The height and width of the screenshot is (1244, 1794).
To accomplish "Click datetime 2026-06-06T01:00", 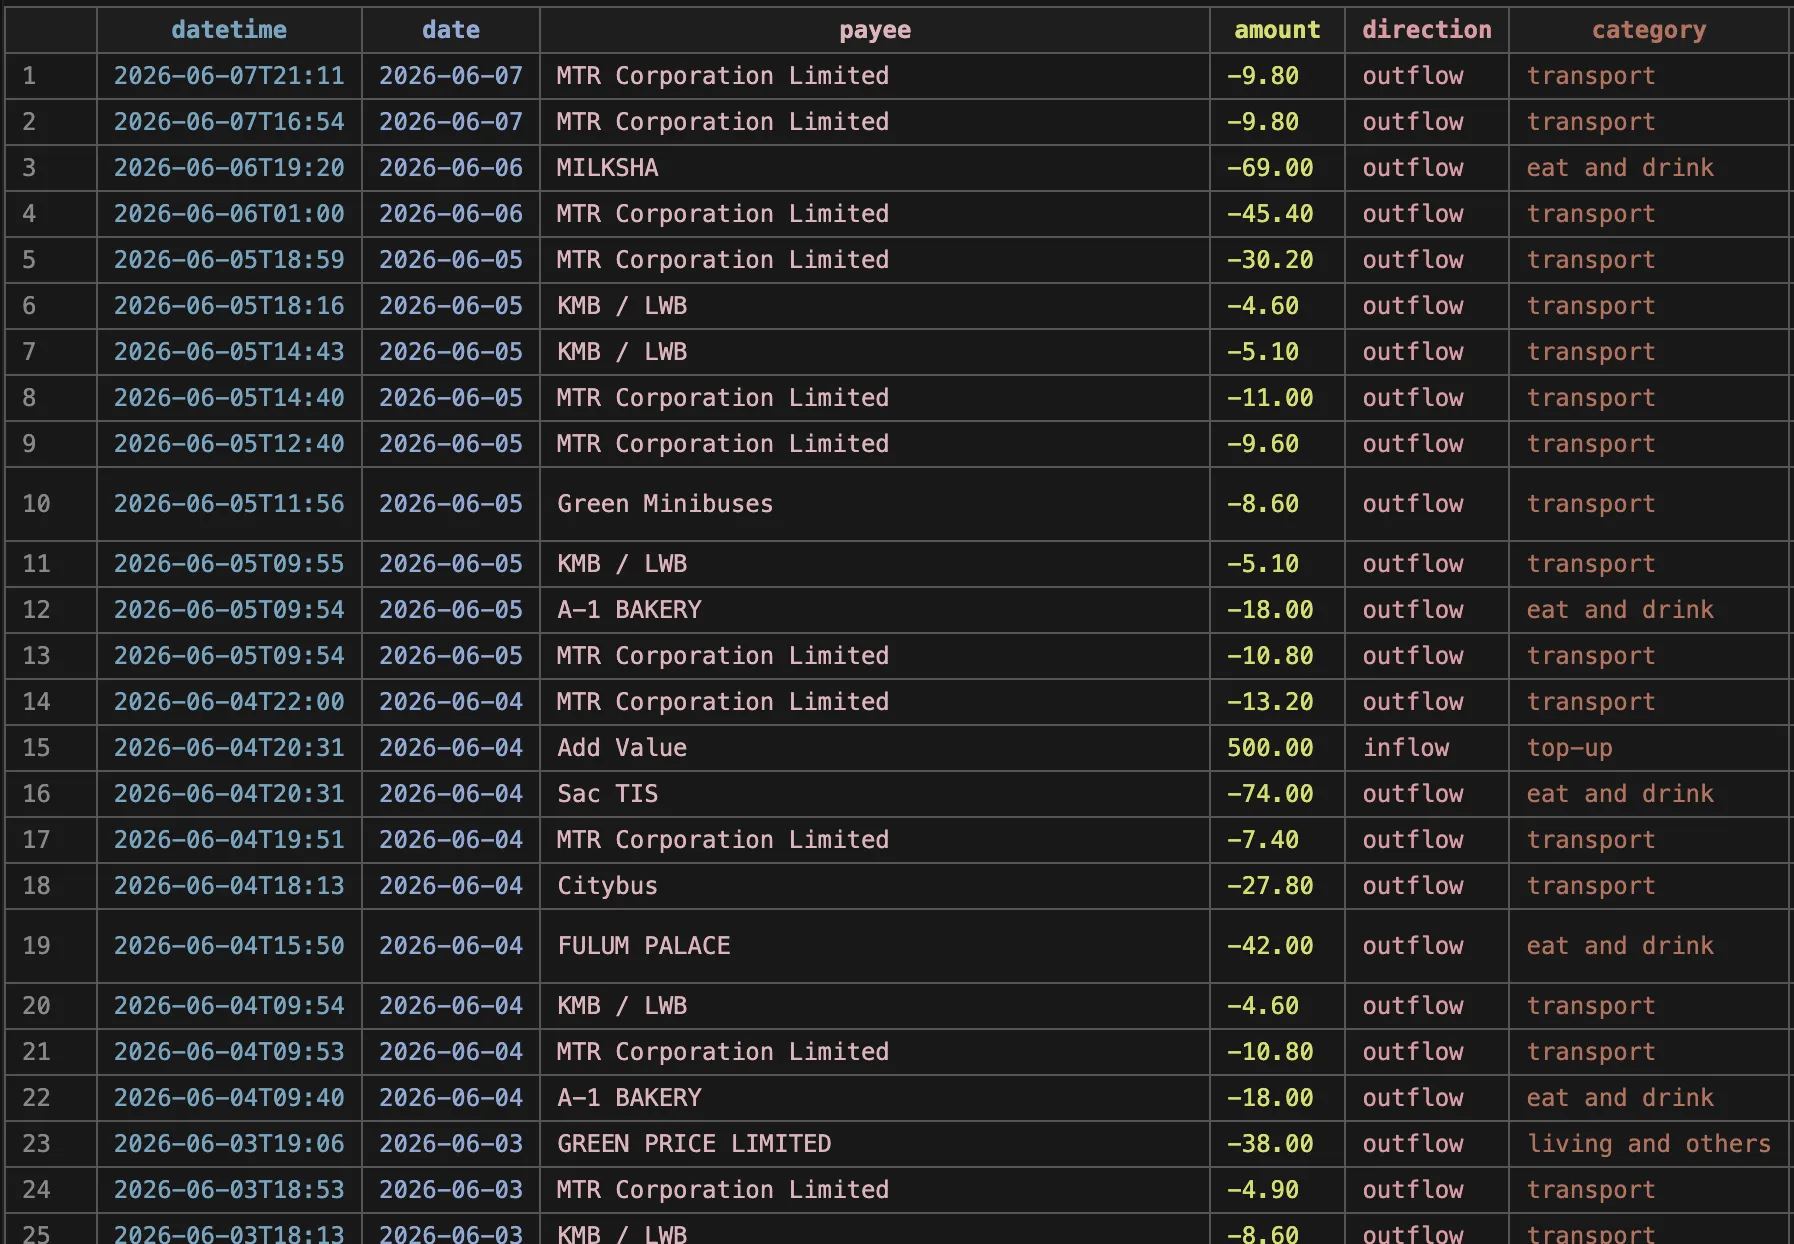I will (229, 214).
